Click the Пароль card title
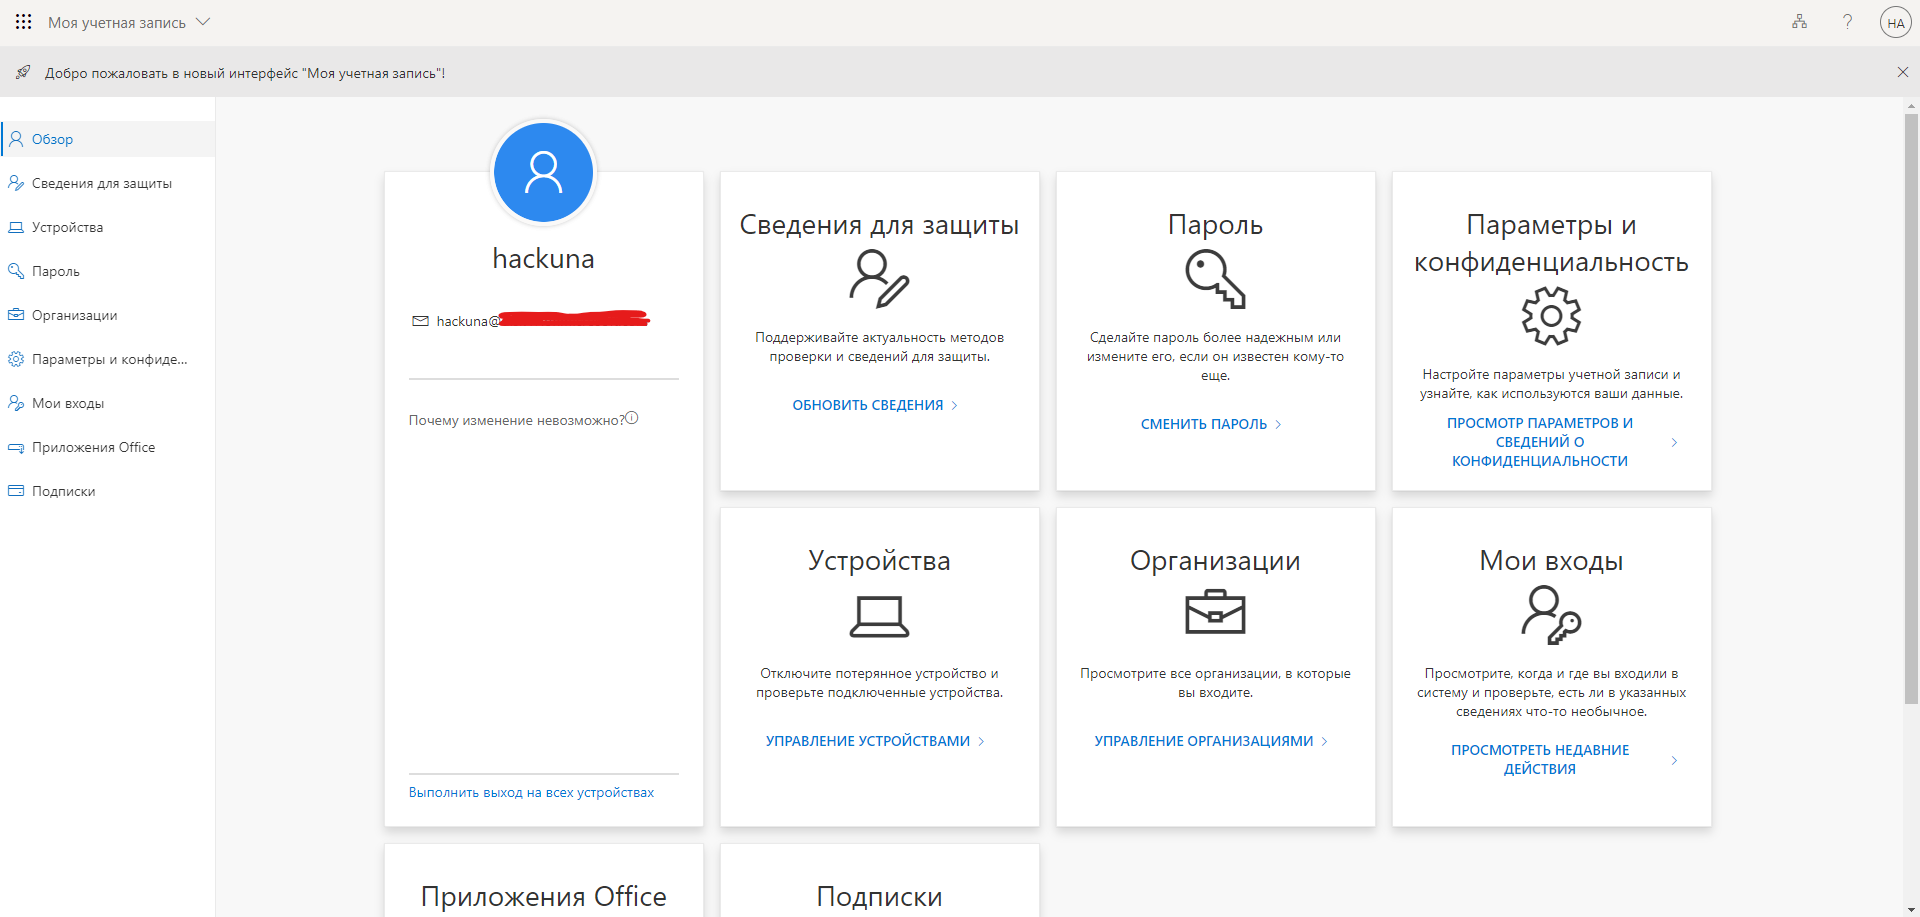 [x=1215, y=225]
